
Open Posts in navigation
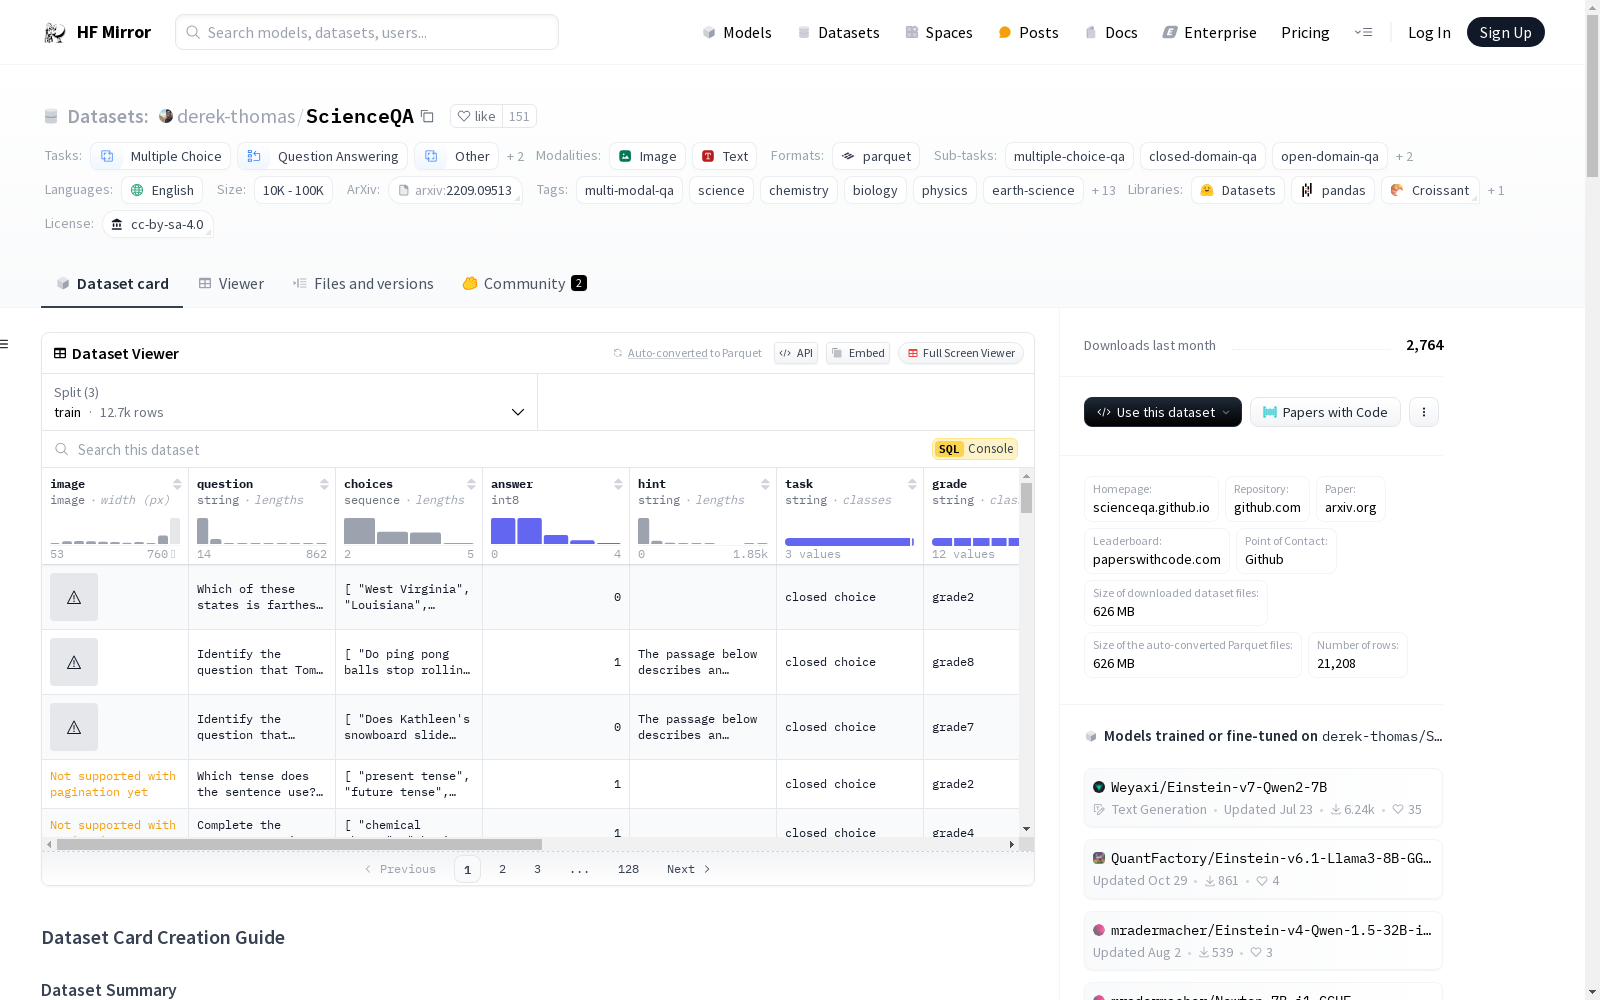[1028, 32]
